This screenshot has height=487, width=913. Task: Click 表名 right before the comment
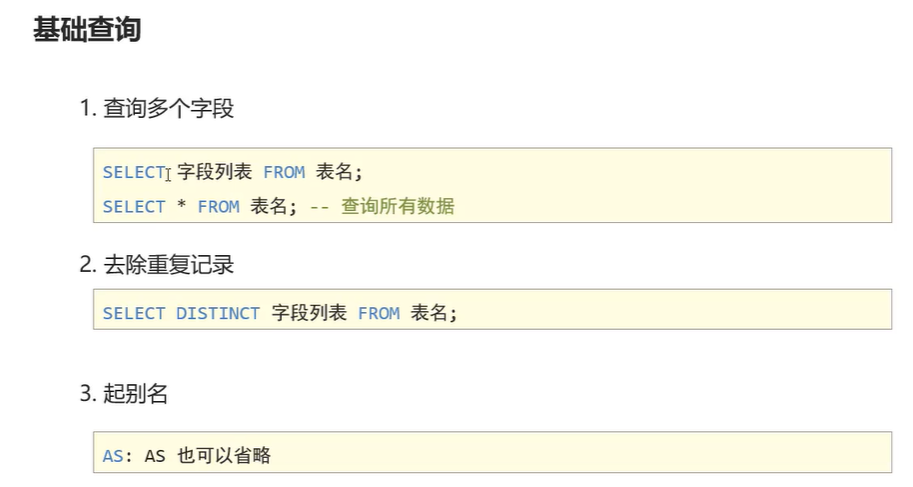268,206
